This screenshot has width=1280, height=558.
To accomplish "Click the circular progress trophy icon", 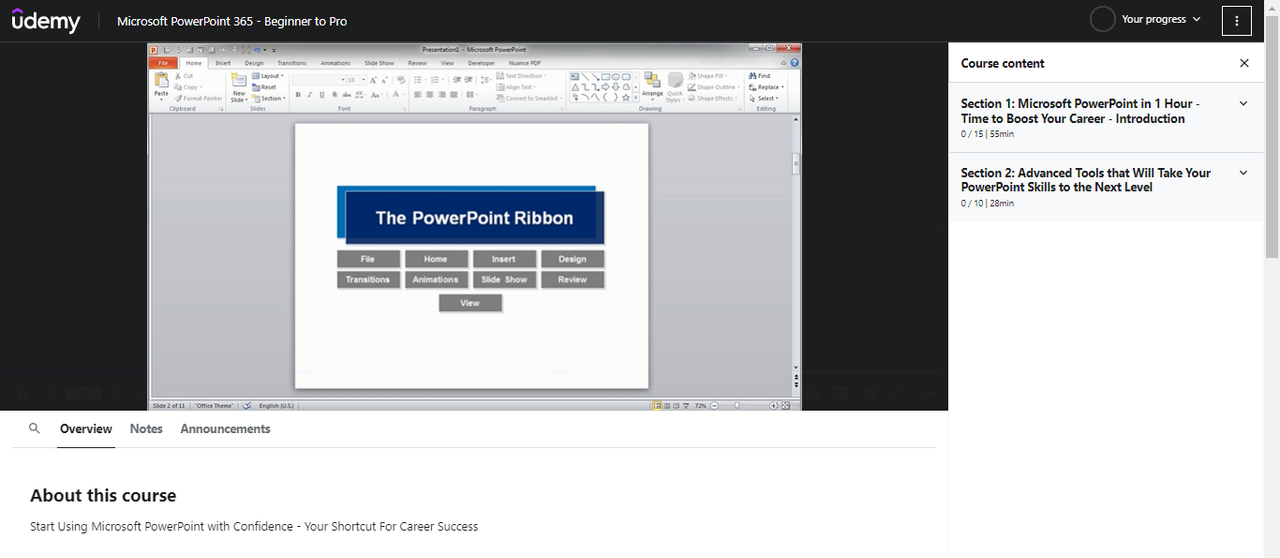I will tap(1102, 19).
